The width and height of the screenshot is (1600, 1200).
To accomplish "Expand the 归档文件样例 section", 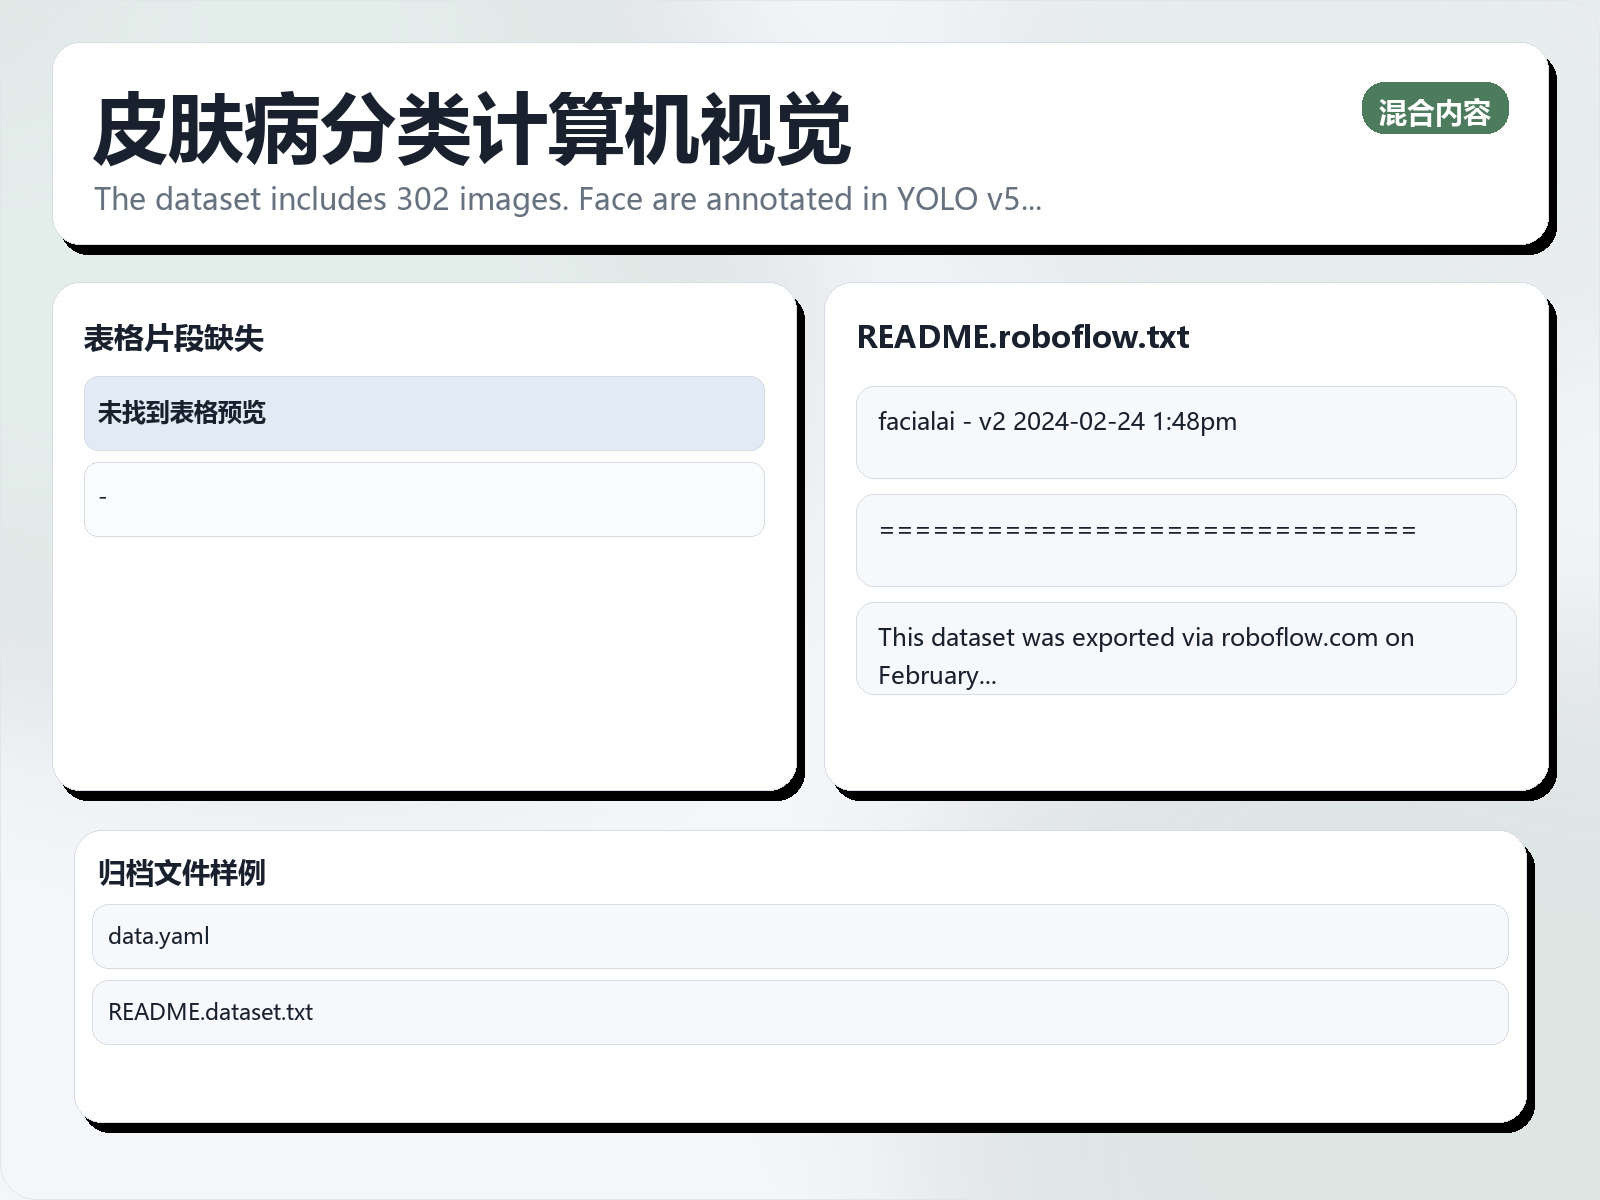I will click(182, 873).
